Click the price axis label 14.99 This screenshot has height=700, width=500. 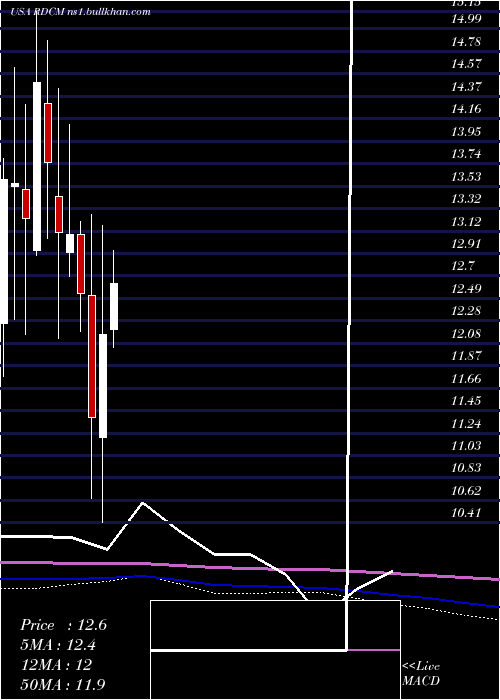click(x=466, y=19)
